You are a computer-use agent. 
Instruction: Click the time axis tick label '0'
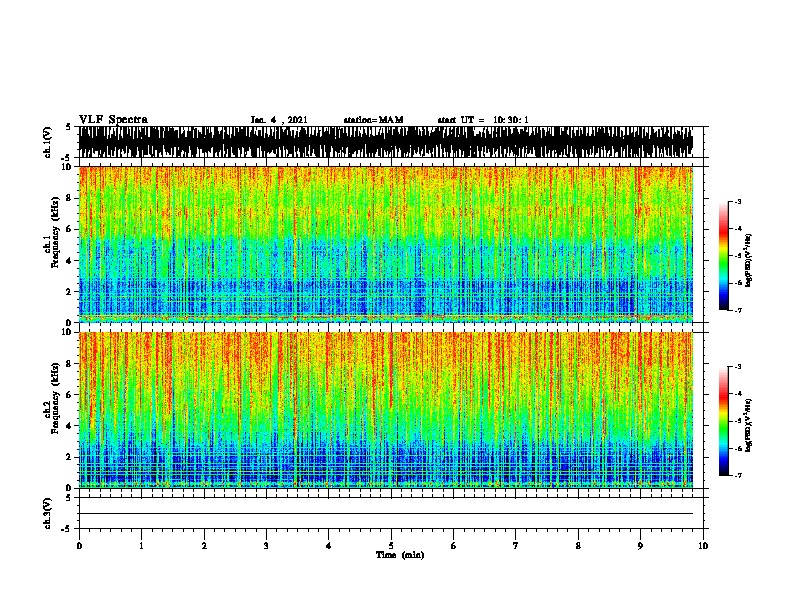pyautogui.click(x=79, y=546)
